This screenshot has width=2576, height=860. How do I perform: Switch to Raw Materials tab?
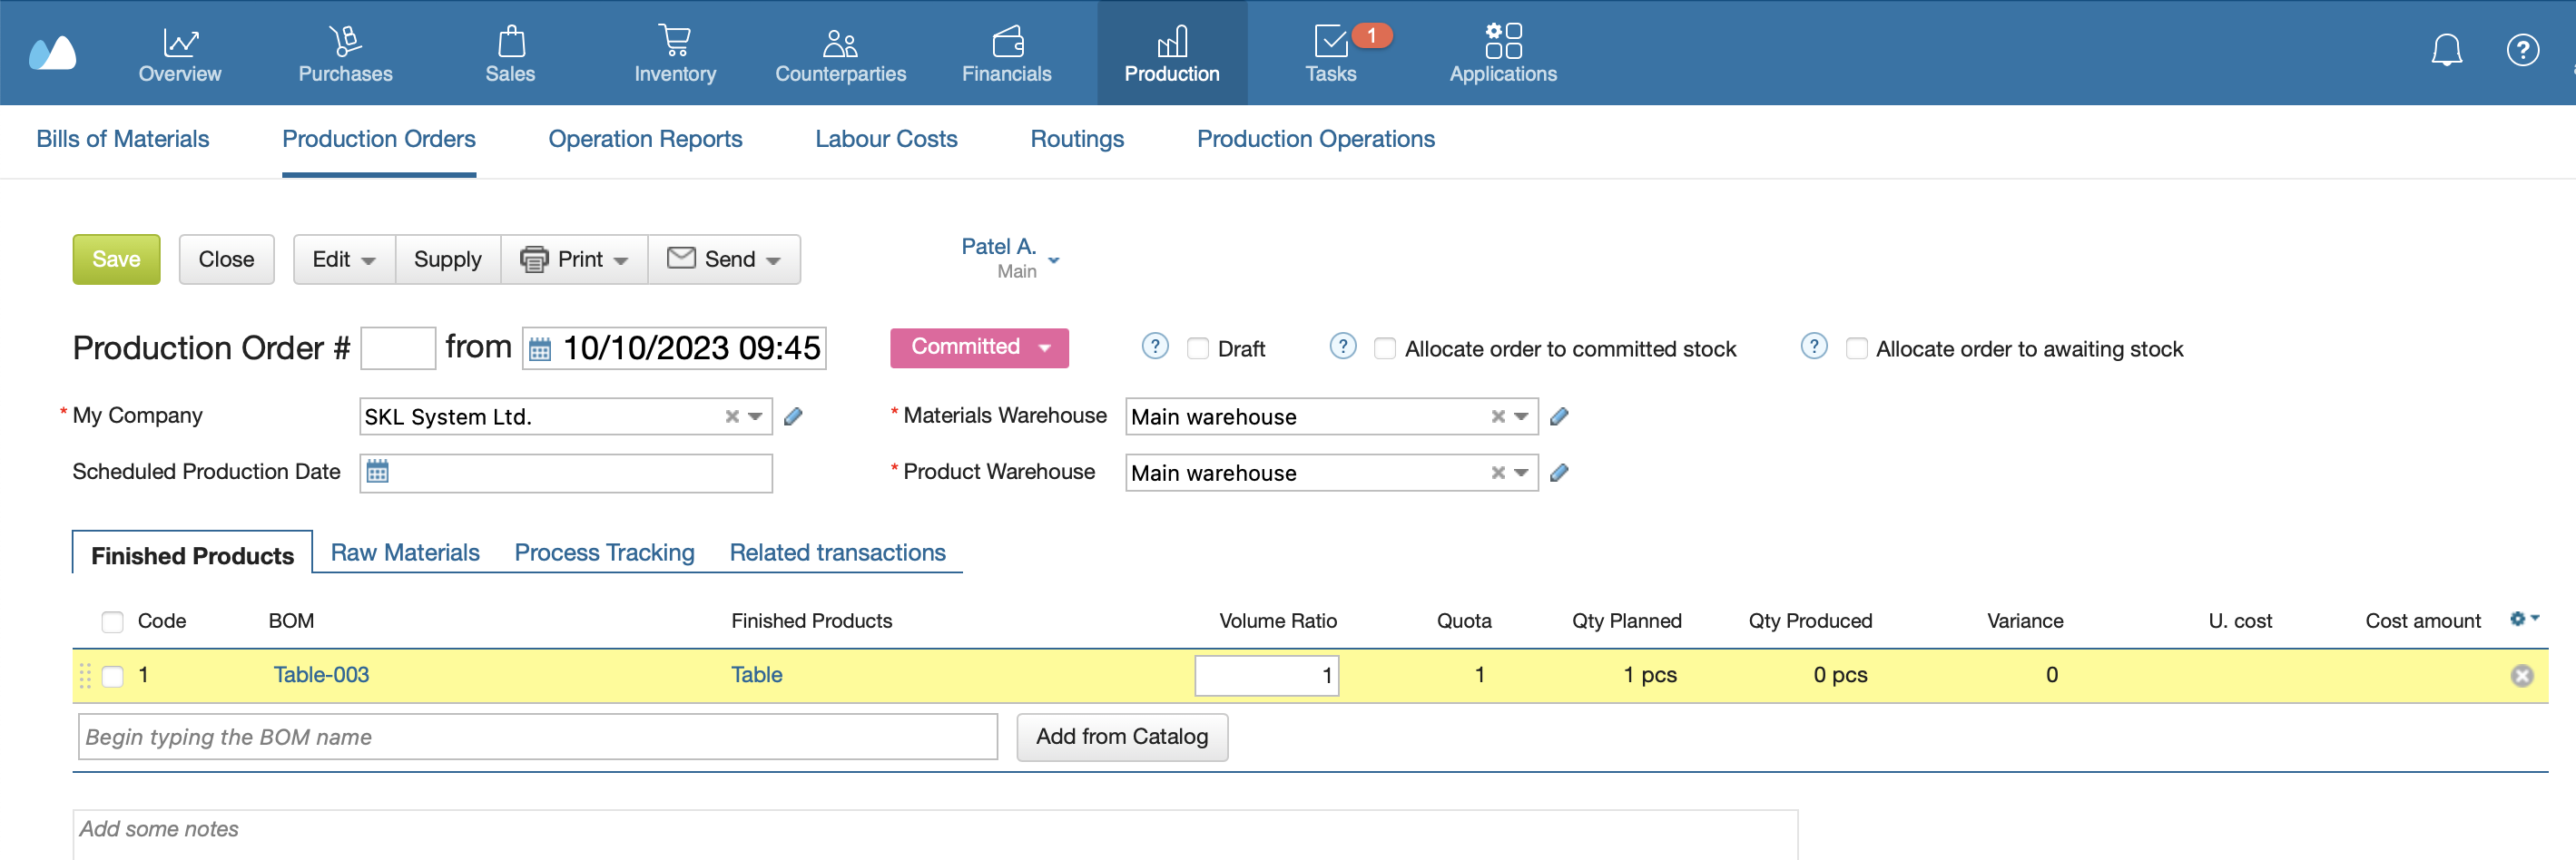tap(405, 553)
